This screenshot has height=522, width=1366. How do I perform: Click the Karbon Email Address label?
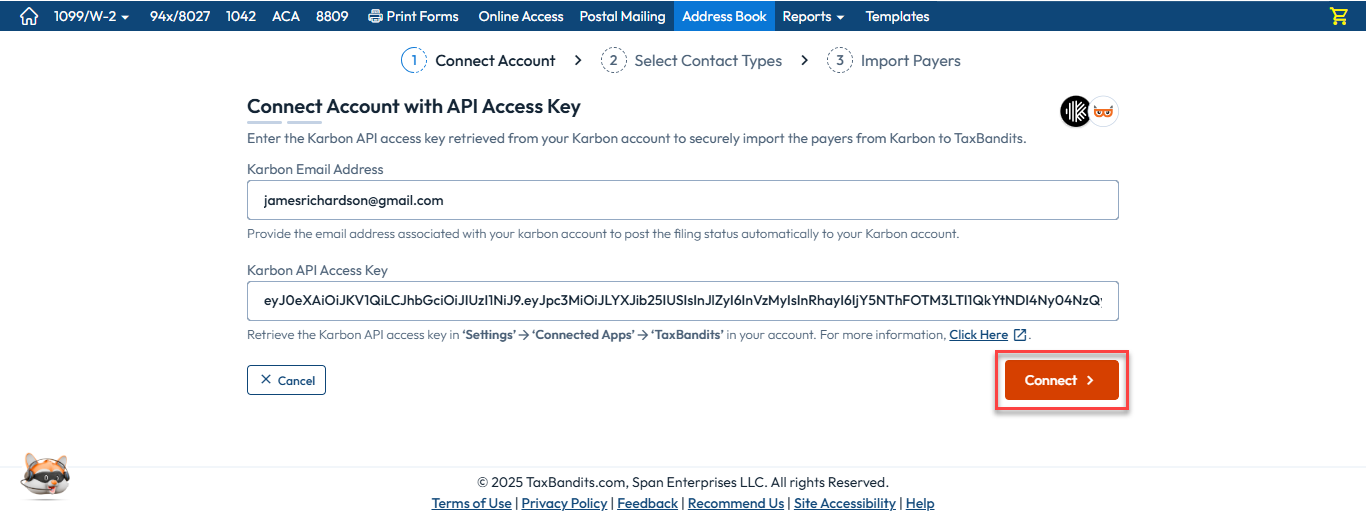(315, 169)
